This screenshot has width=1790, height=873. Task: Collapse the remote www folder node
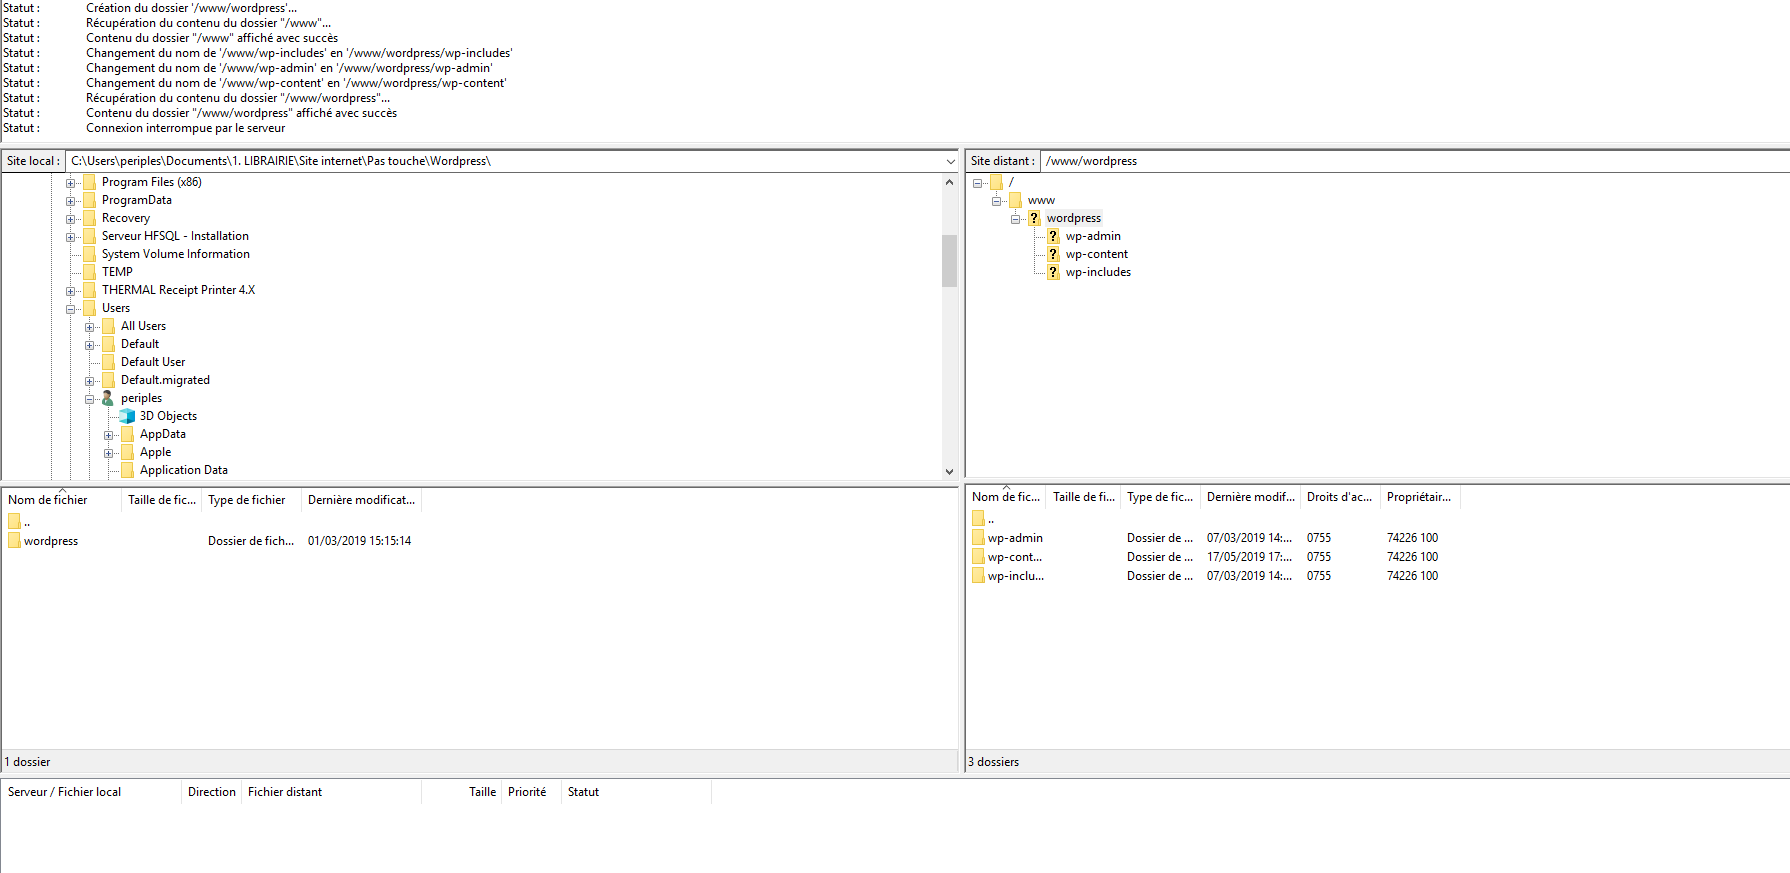(997, 201)
